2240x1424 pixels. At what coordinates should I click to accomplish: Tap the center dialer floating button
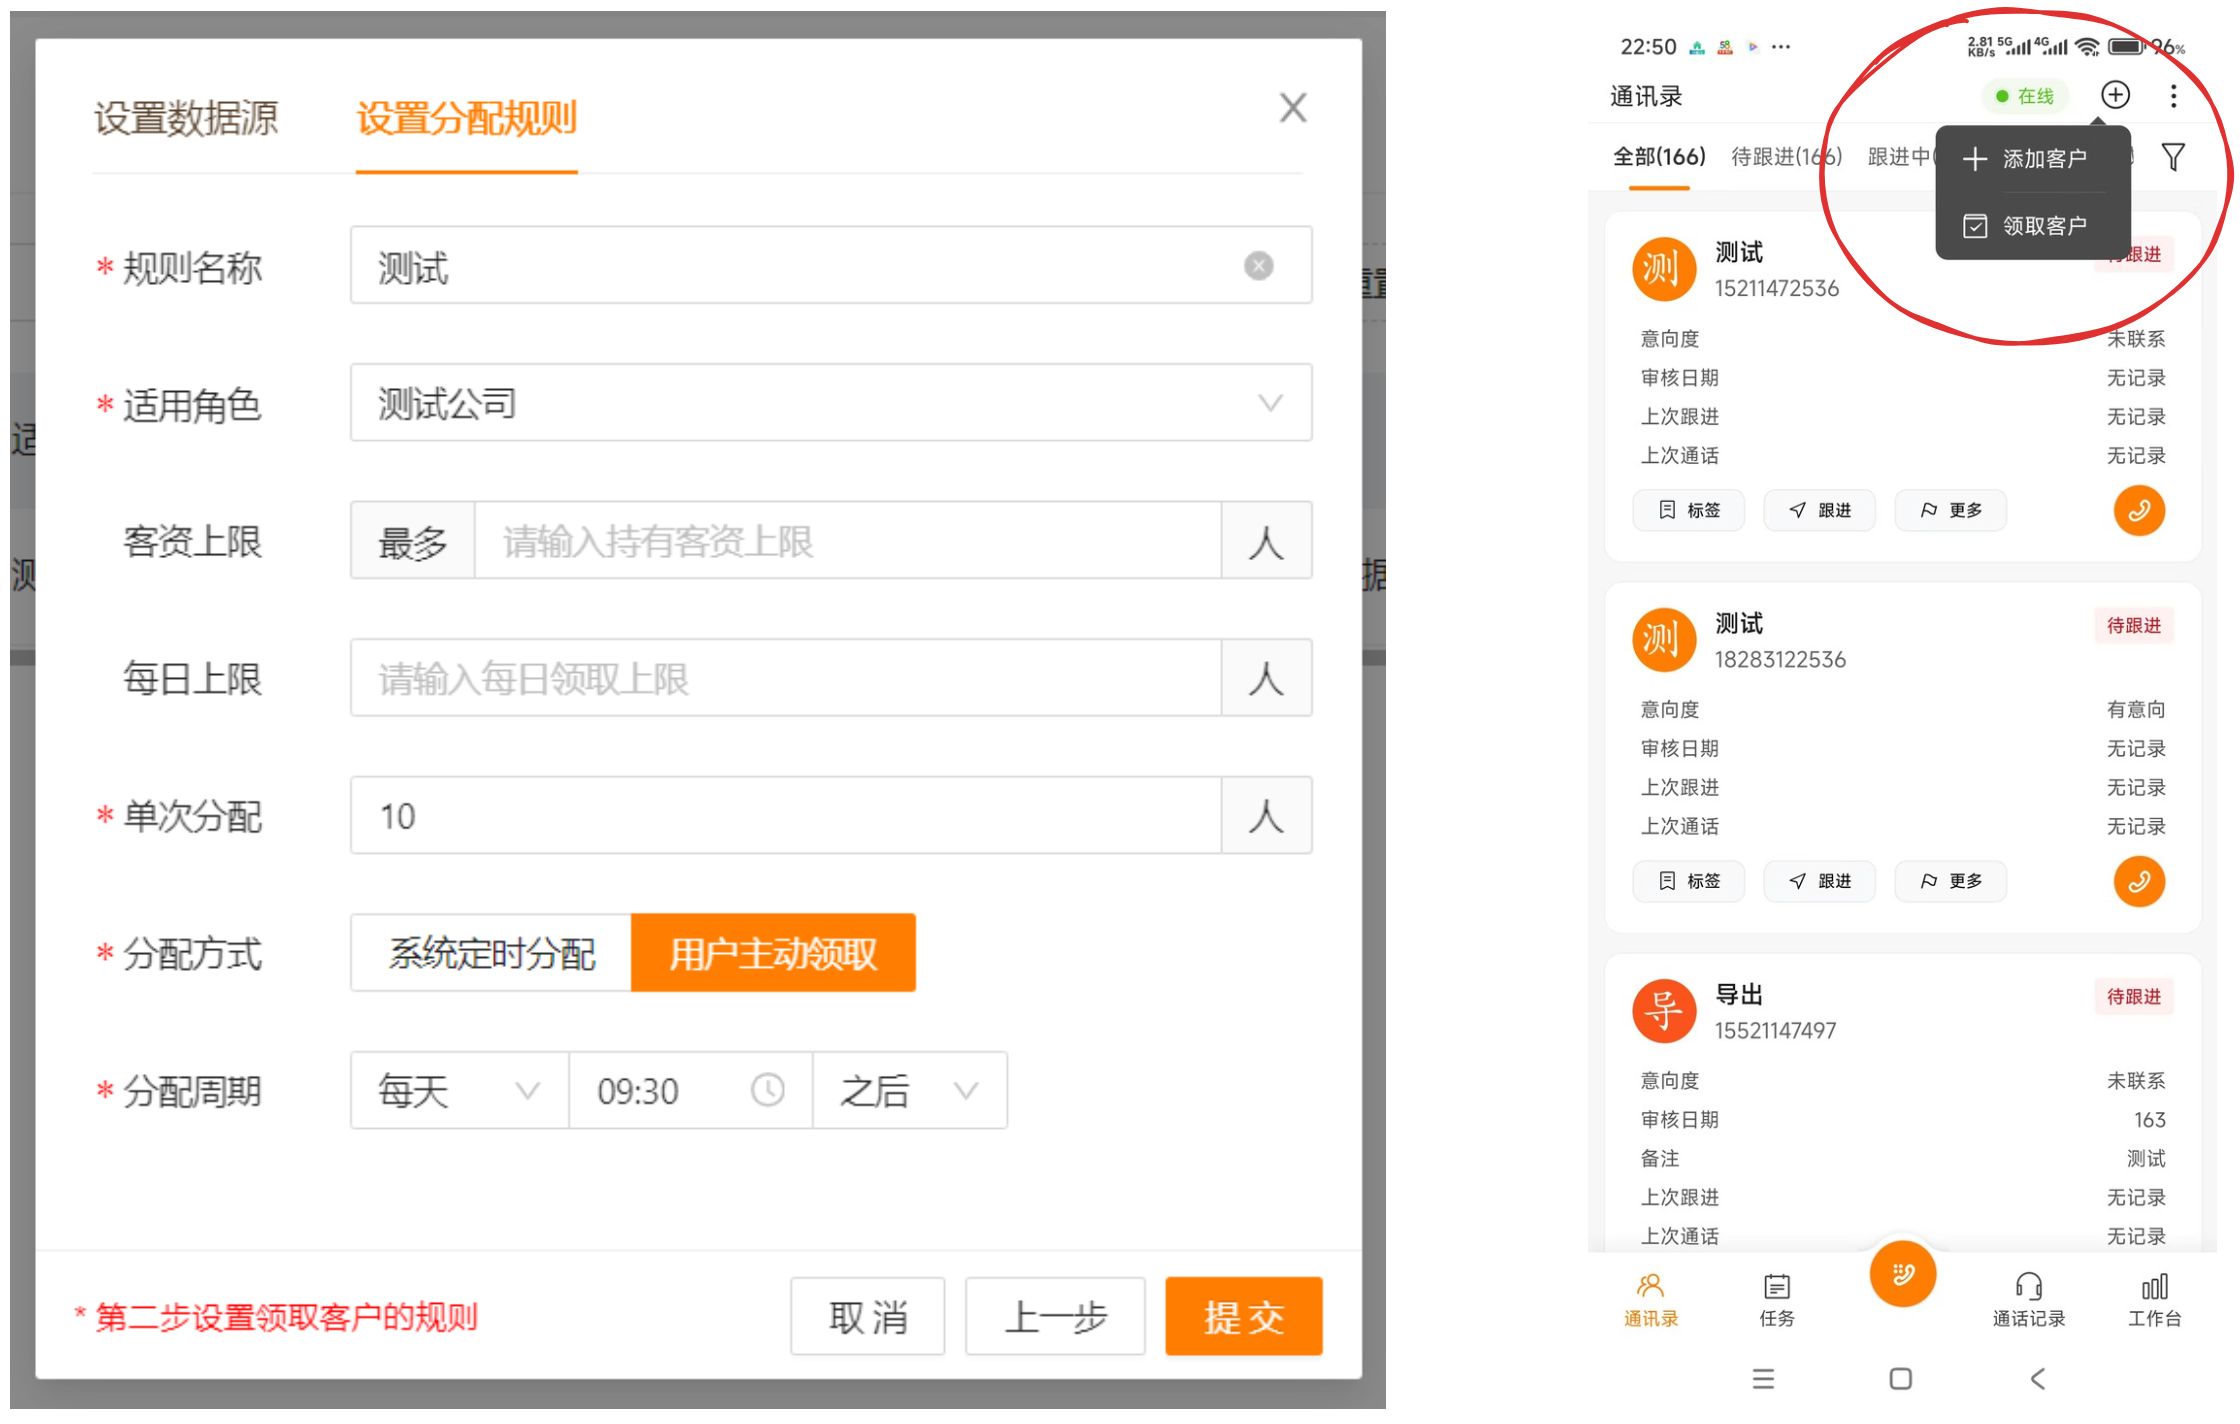point(1902,1275)
